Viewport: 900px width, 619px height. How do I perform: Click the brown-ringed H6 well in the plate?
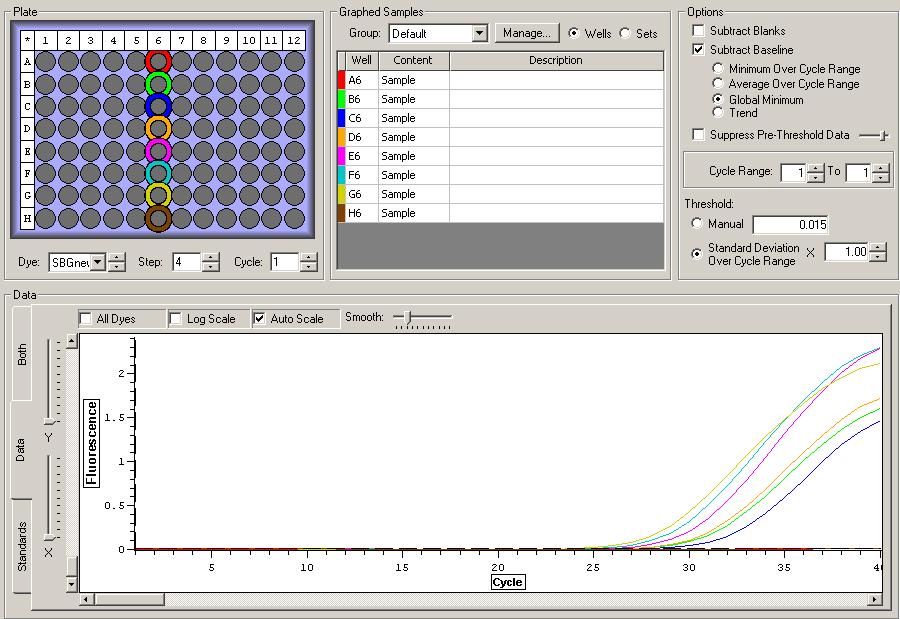[x=158, y=218]
